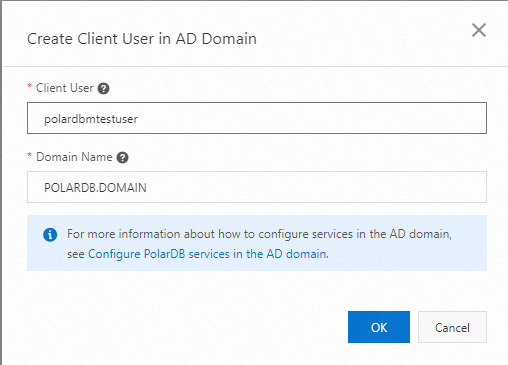Close the Create Client User dialog

(479, 30)
